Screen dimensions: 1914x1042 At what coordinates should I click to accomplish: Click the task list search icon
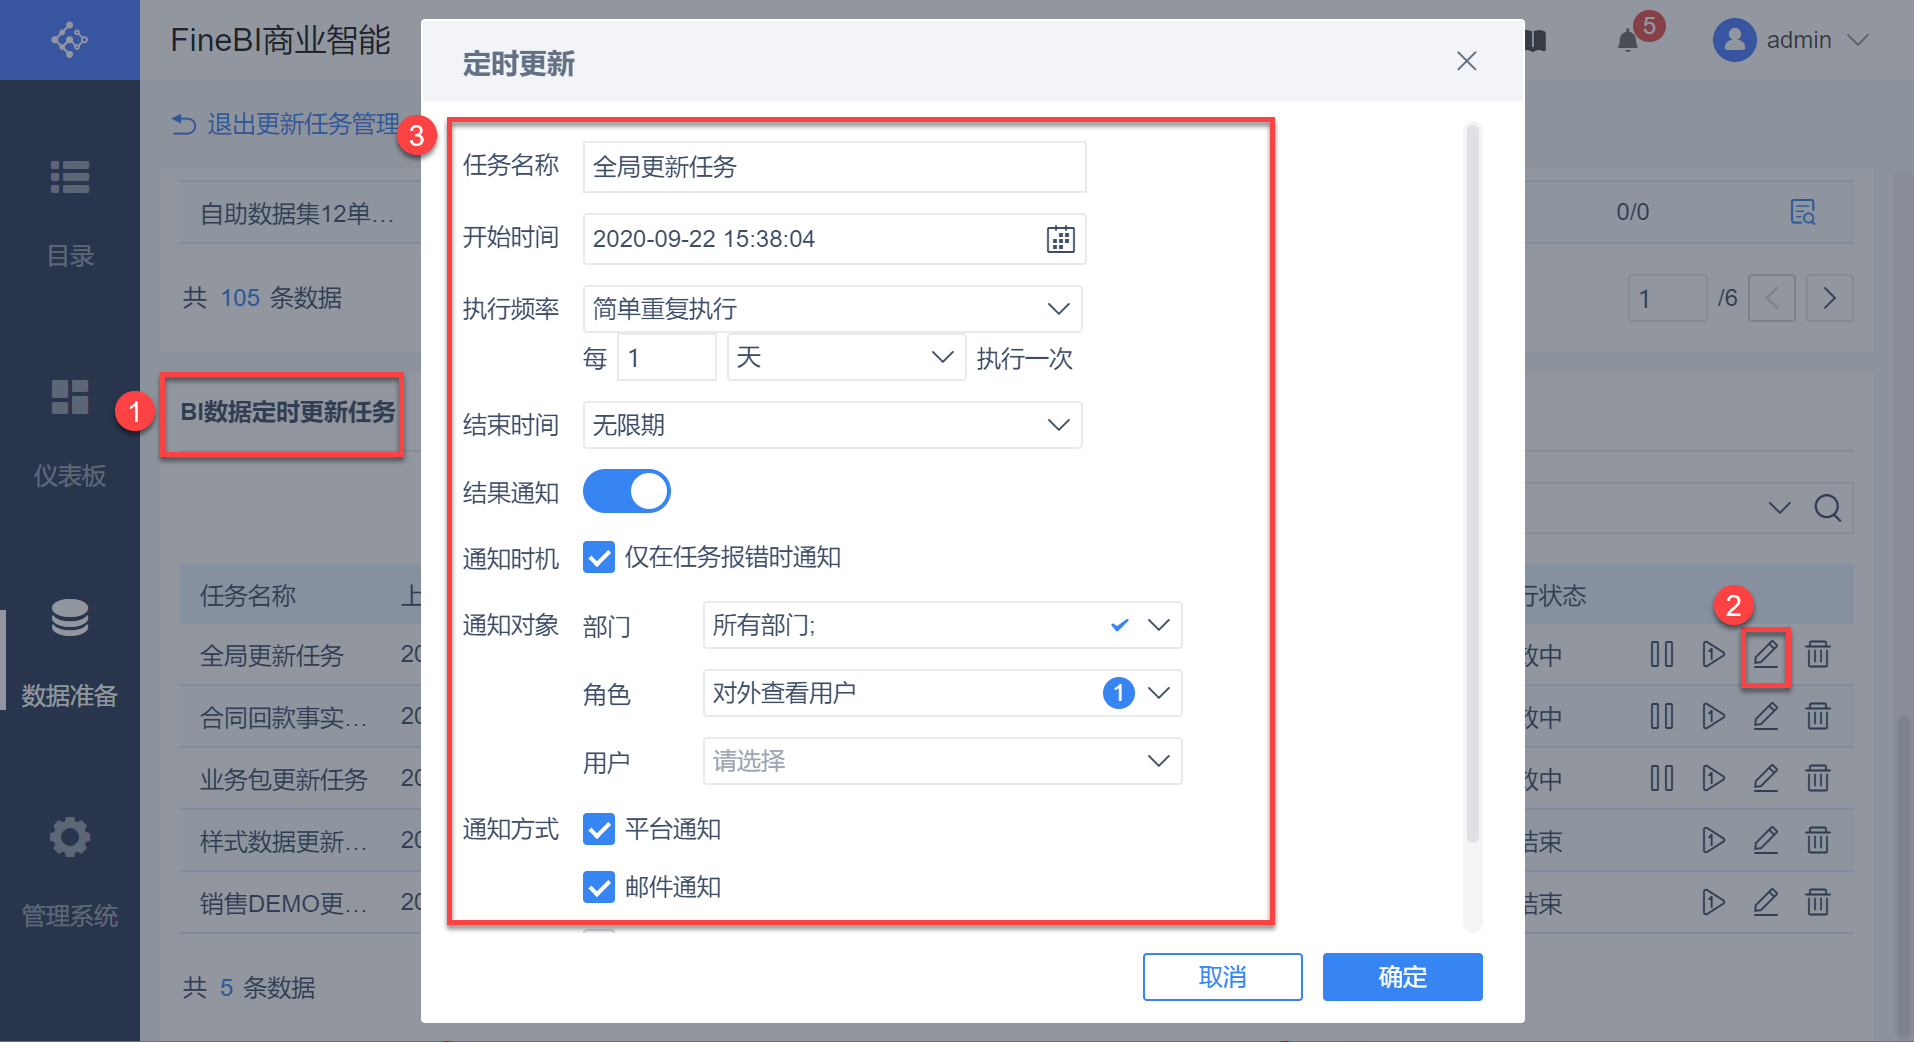click(x=1828, y=508)
